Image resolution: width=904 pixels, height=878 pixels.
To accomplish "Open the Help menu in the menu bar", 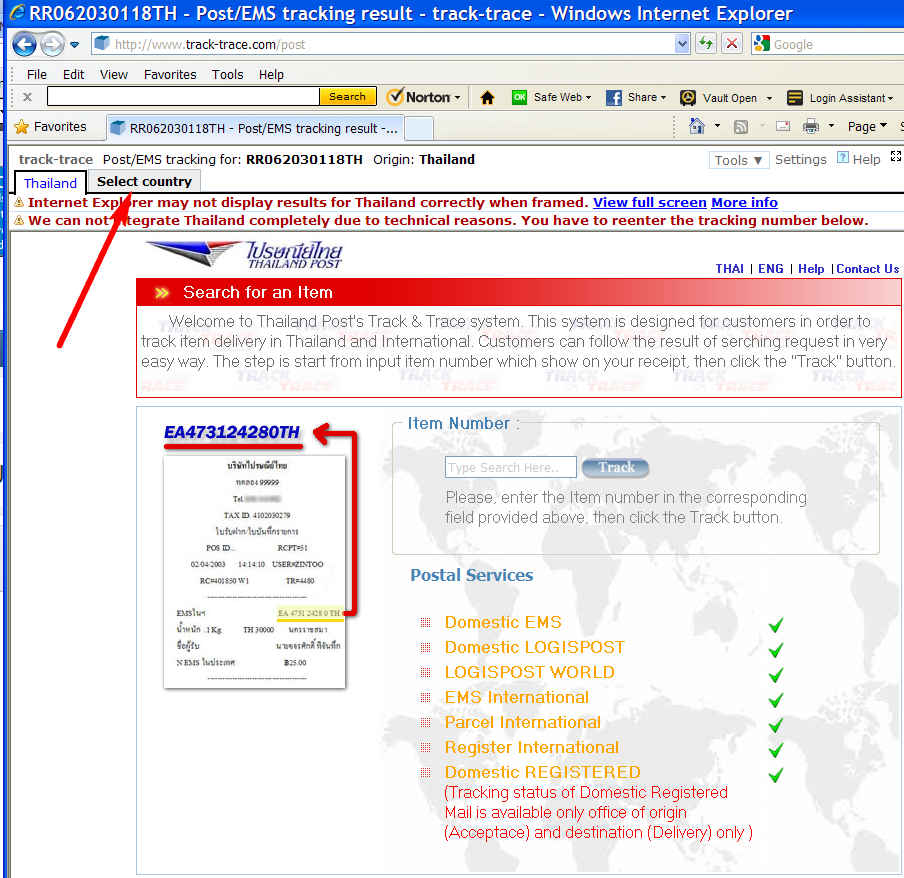I will pos(271,74).
